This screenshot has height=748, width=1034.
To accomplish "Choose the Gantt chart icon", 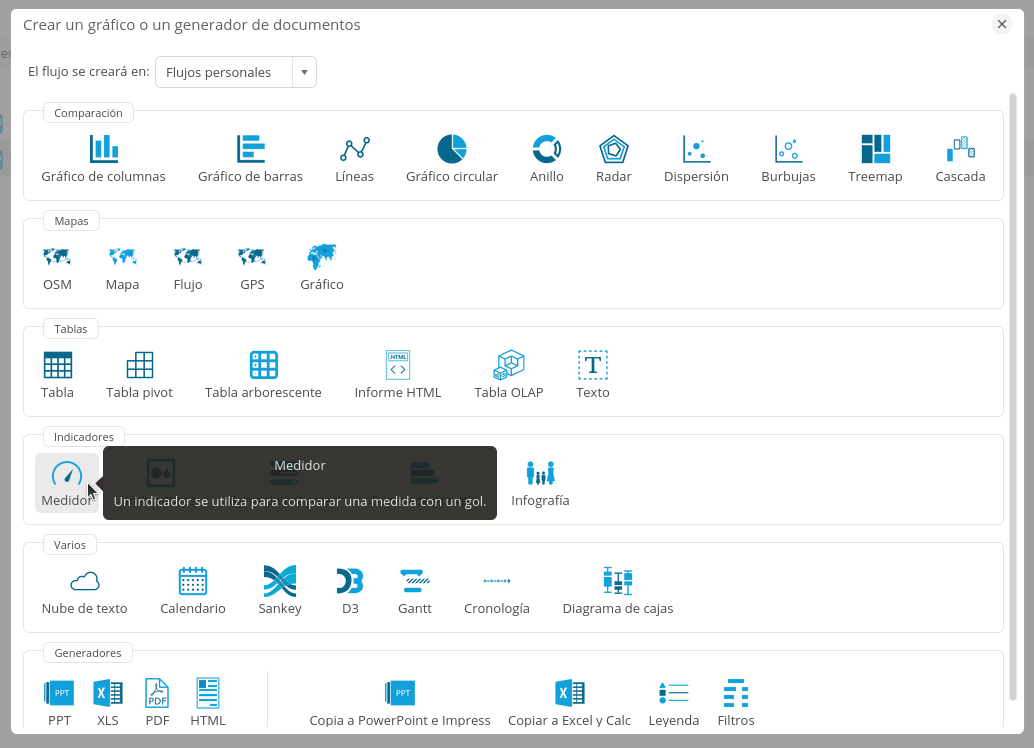I will [x=414, y=591].
